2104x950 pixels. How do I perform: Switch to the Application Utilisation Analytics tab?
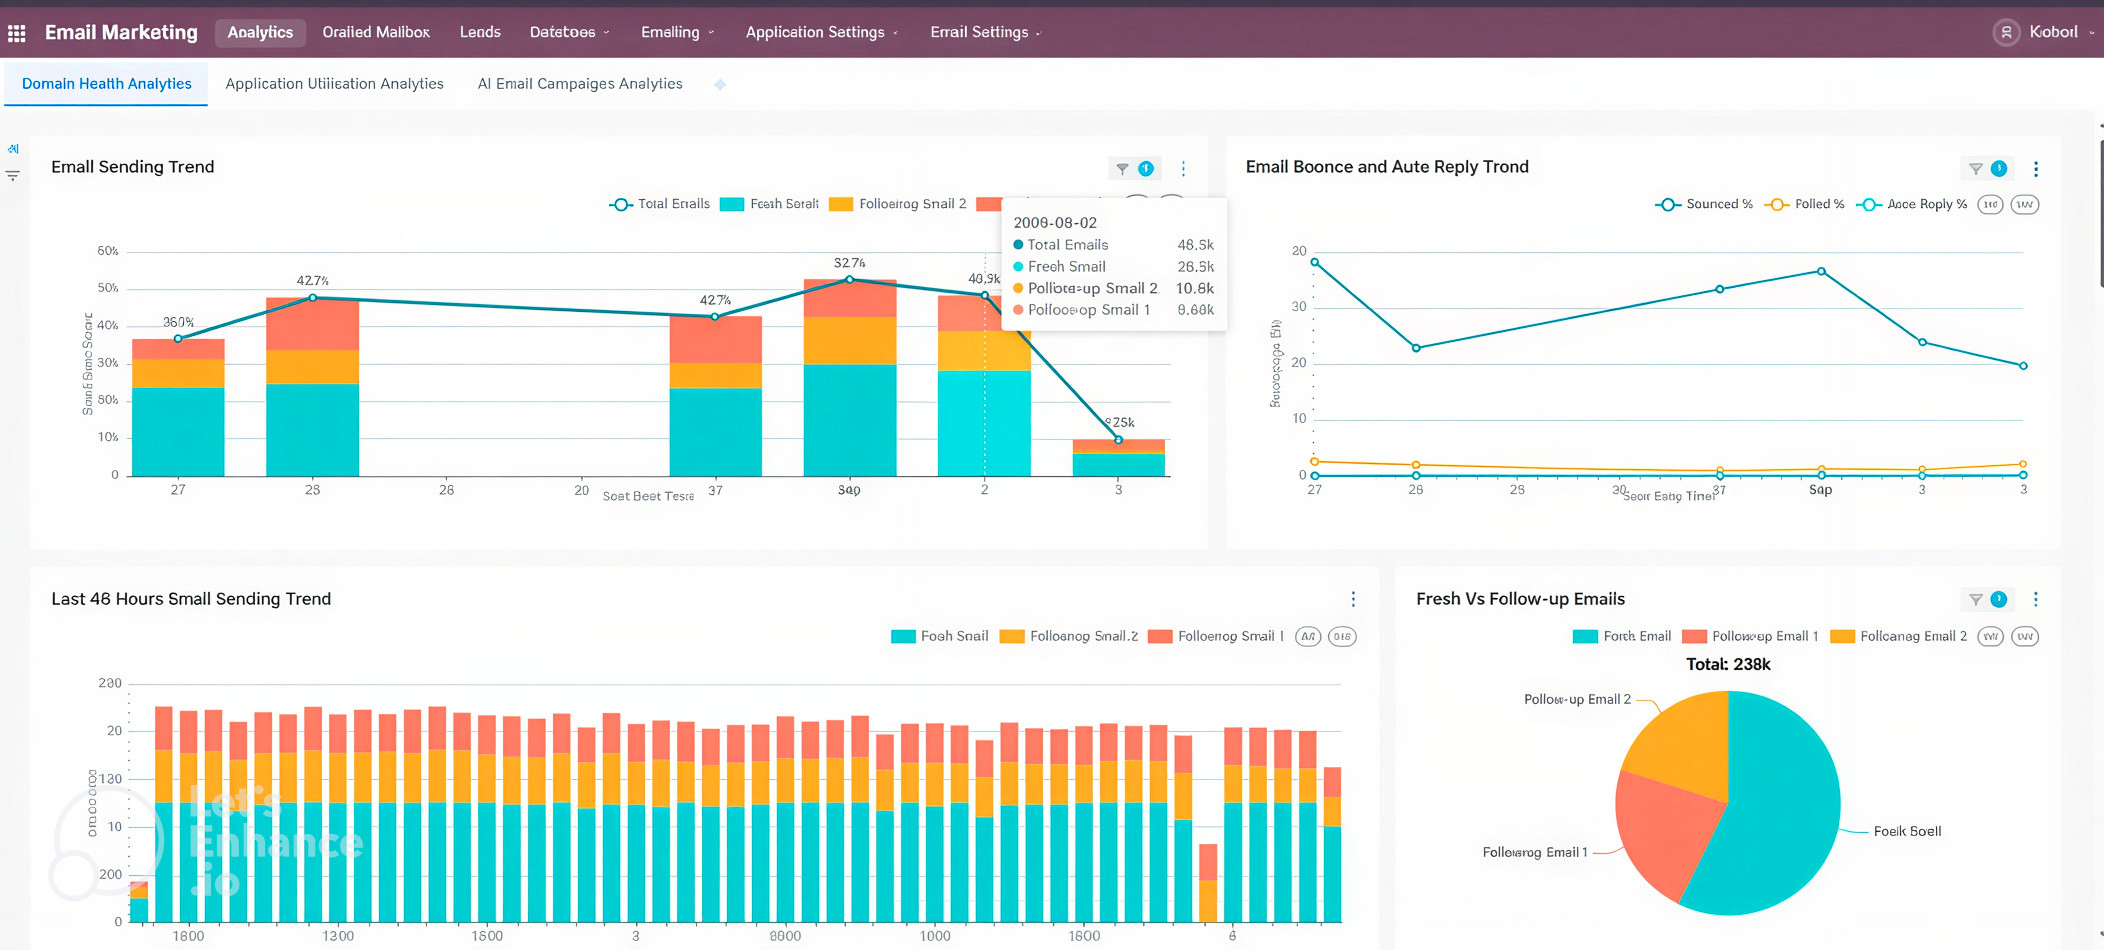[x=334, y=84]
